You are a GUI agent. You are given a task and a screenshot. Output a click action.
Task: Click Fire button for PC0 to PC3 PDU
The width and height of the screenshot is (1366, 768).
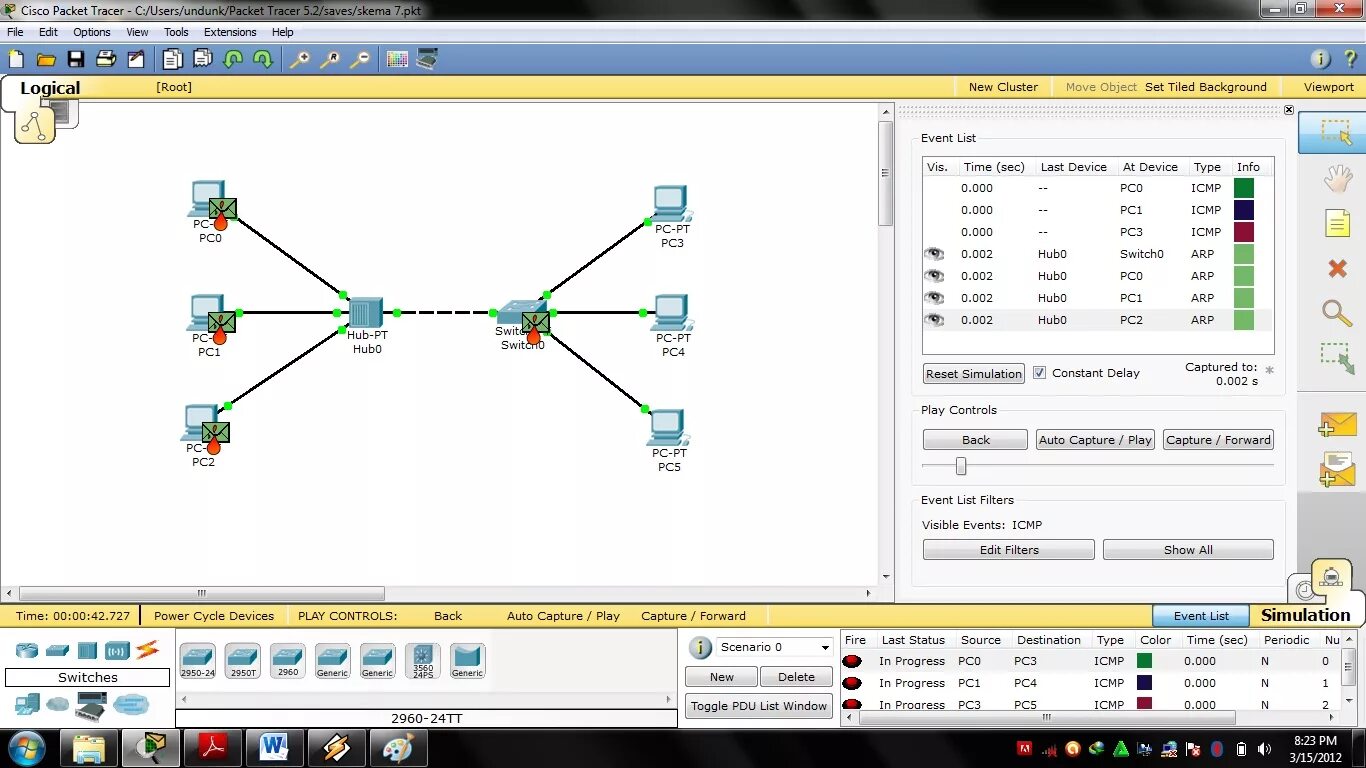point(852,661)
